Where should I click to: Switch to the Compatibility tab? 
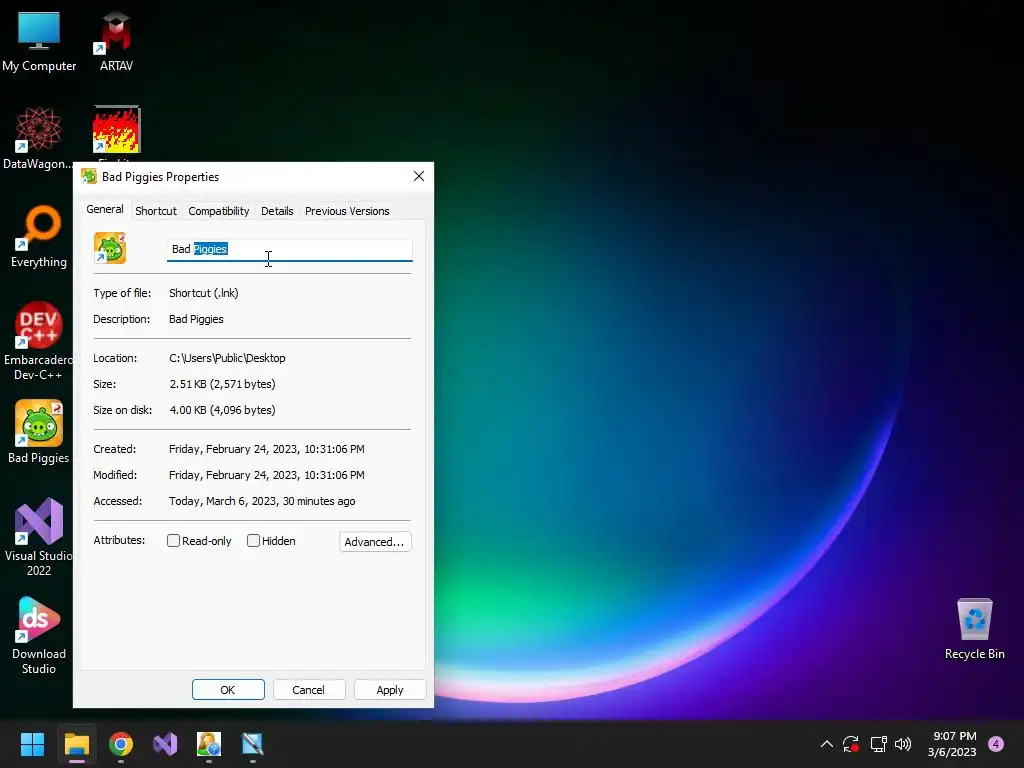pyautogui.click(x=219, y=211)
